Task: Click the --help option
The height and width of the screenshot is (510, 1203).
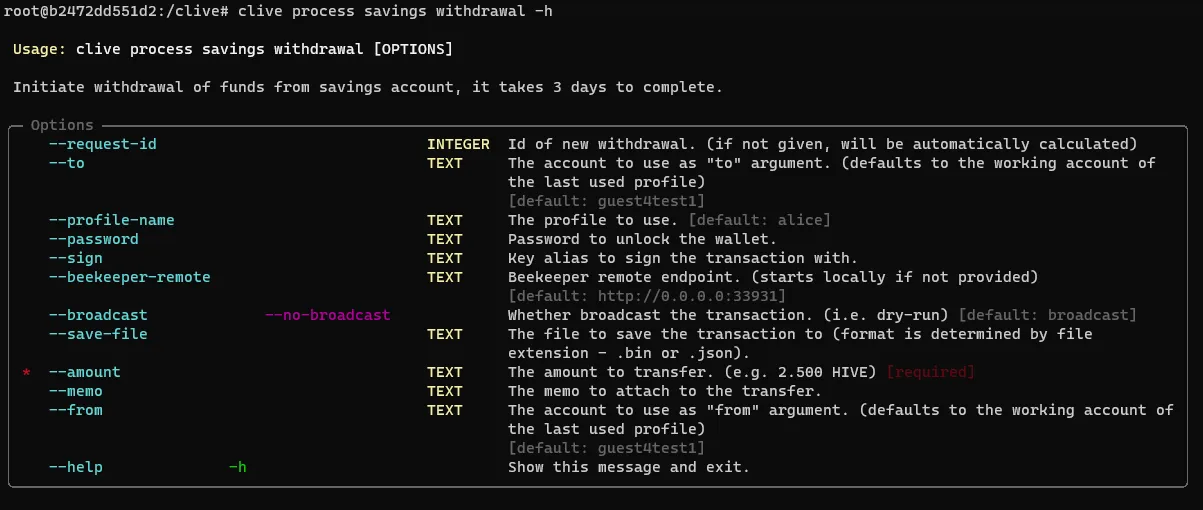Action: click(76, 467)
